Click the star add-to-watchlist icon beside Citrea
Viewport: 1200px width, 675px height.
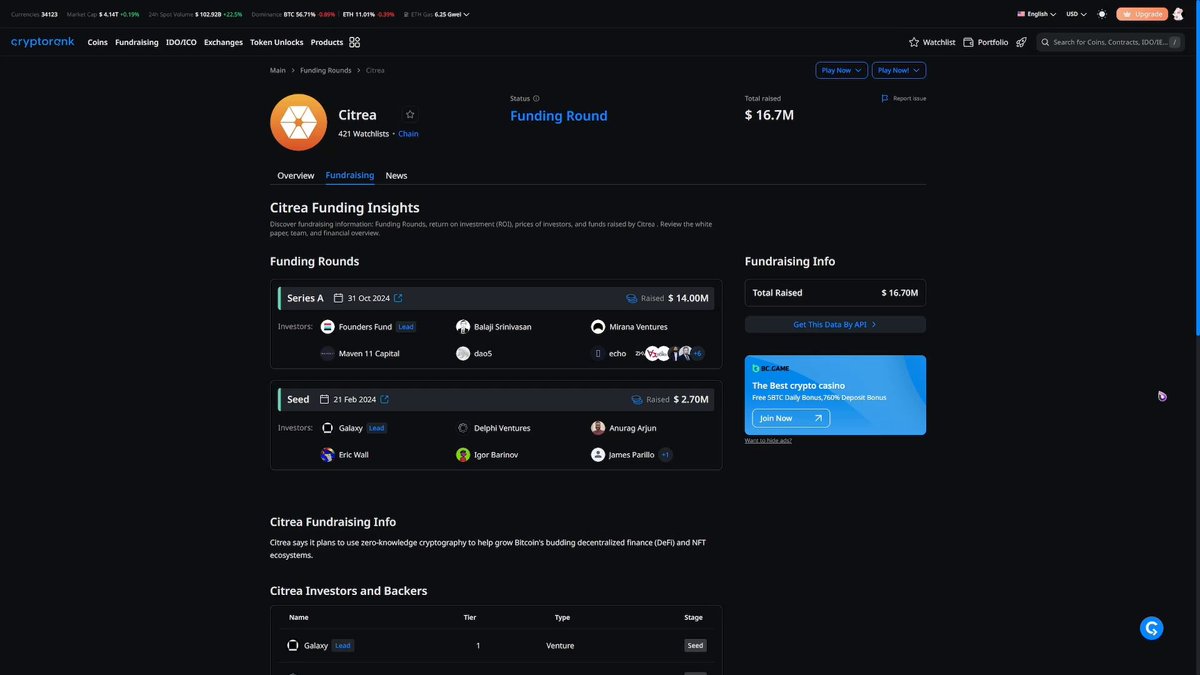coord(410,115)
